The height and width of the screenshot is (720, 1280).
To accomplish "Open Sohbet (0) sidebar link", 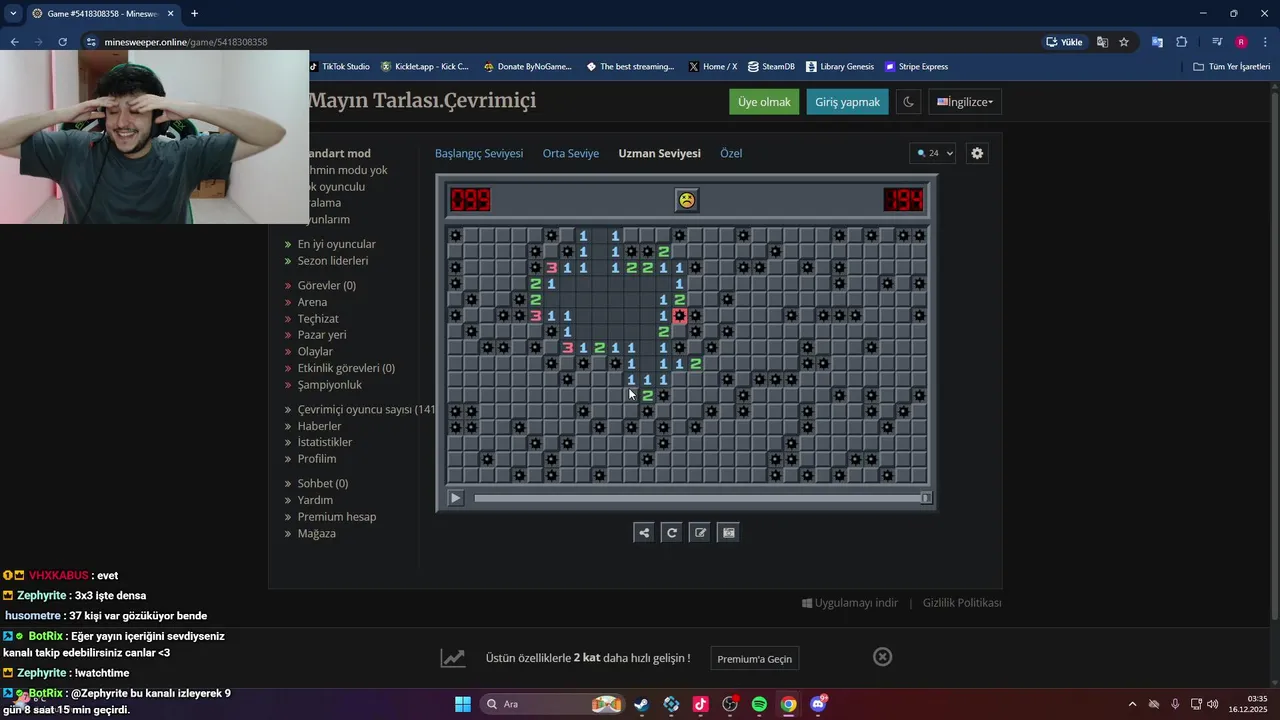I will tap(323, 484).
